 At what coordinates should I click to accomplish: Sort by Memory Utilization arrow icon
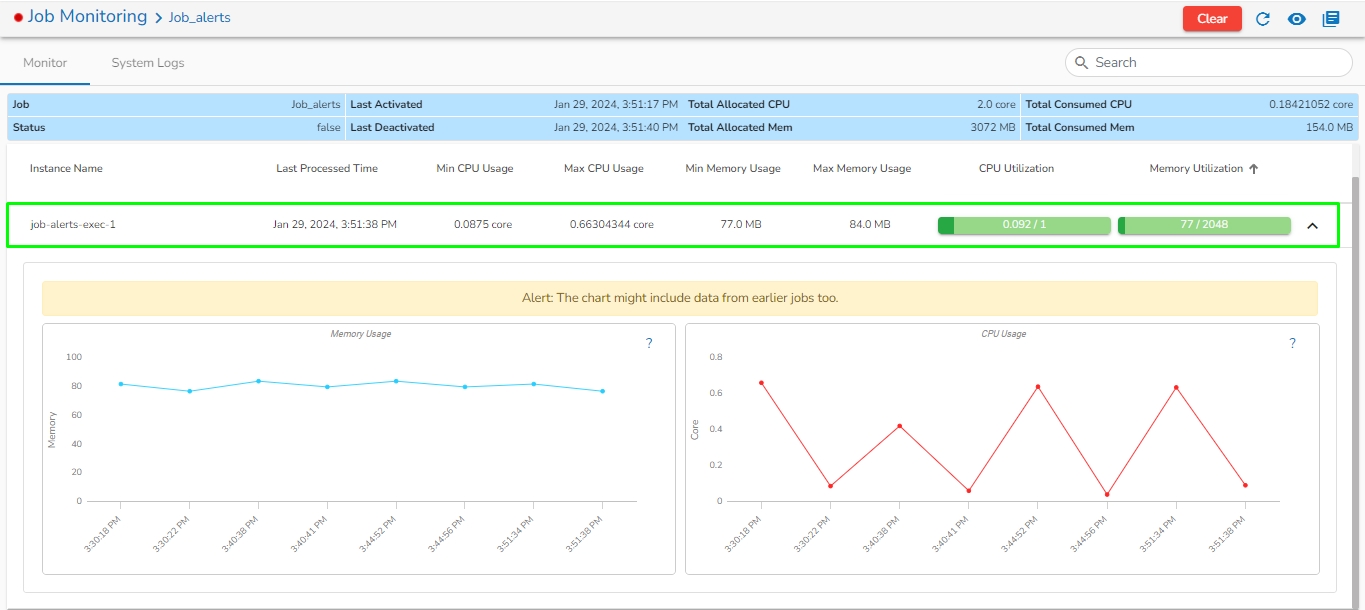coord(1254,169)
